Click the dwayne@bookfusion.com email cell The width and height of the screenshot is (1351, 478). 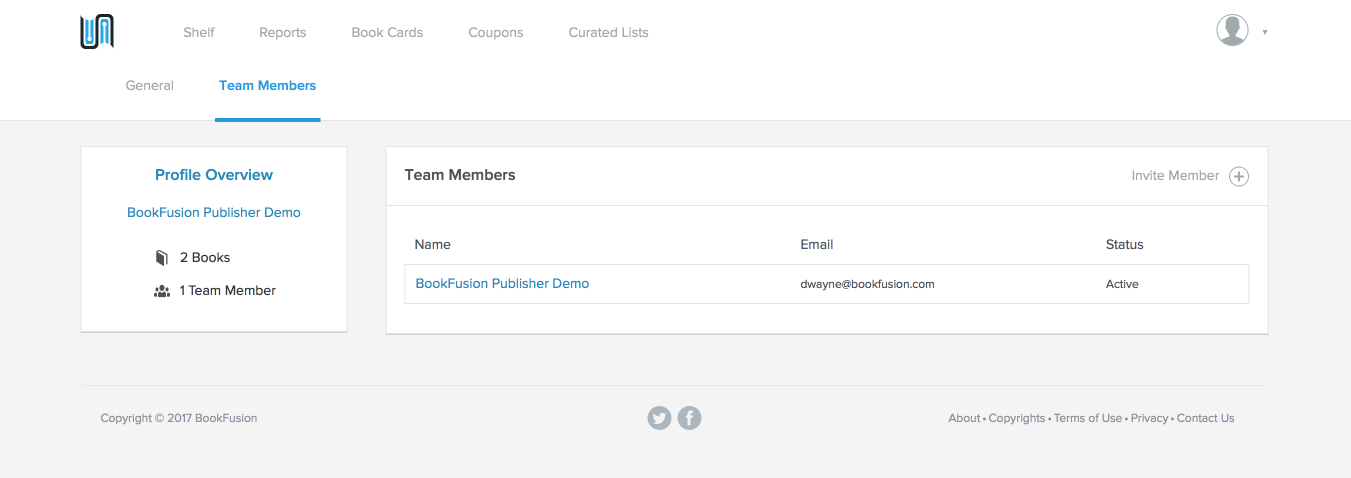(867, 284)
